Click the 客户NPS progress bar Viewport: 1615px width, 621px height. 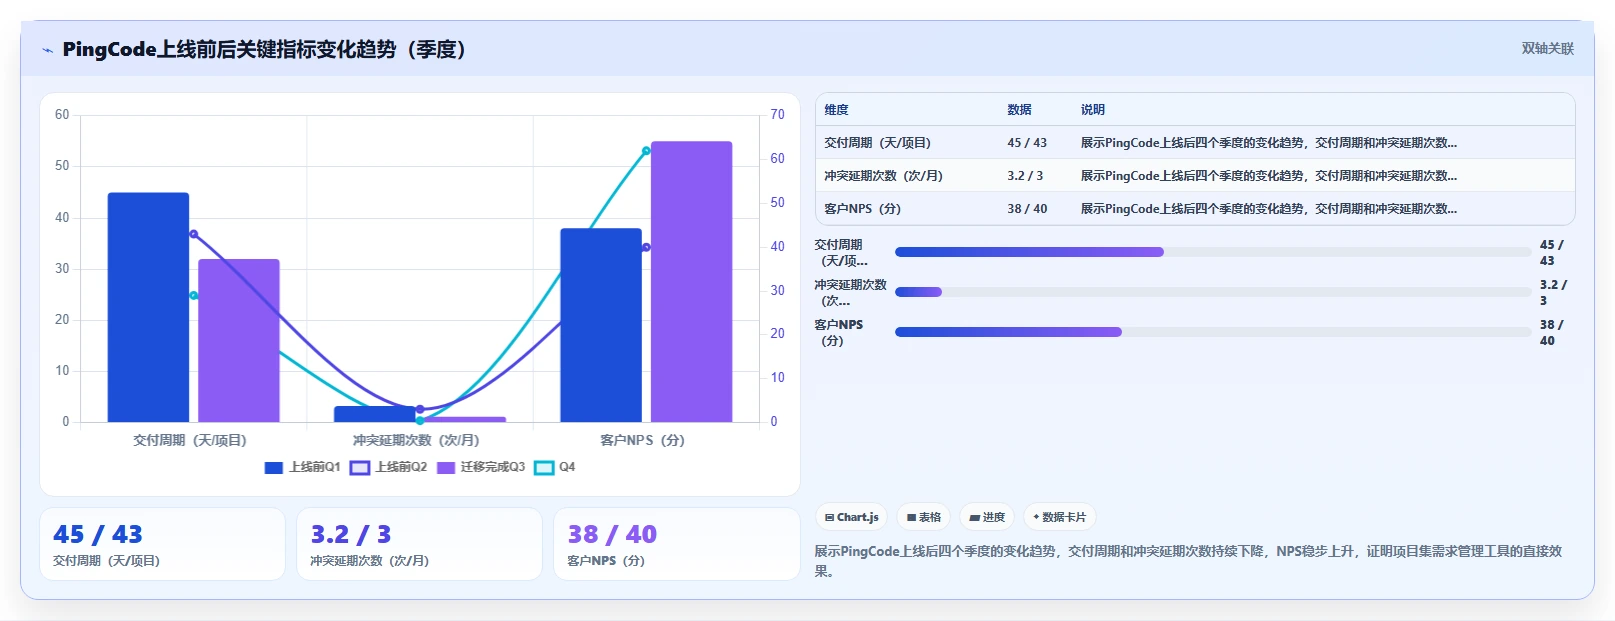pyautogui.click(x=1213, y=332)
